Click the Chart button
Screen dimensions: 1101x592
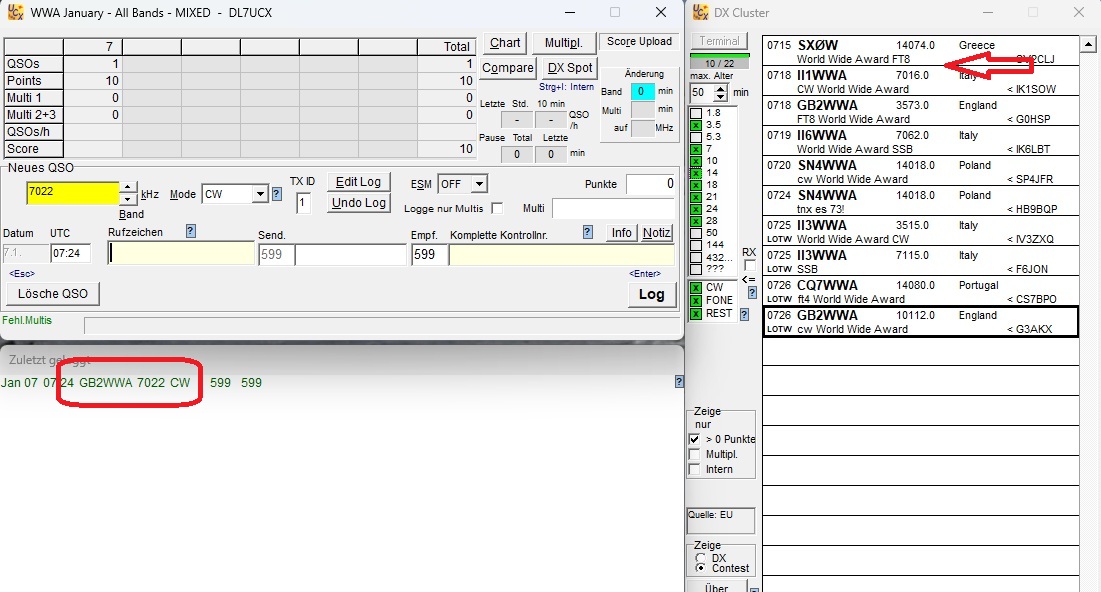click(x=505, y=43)
